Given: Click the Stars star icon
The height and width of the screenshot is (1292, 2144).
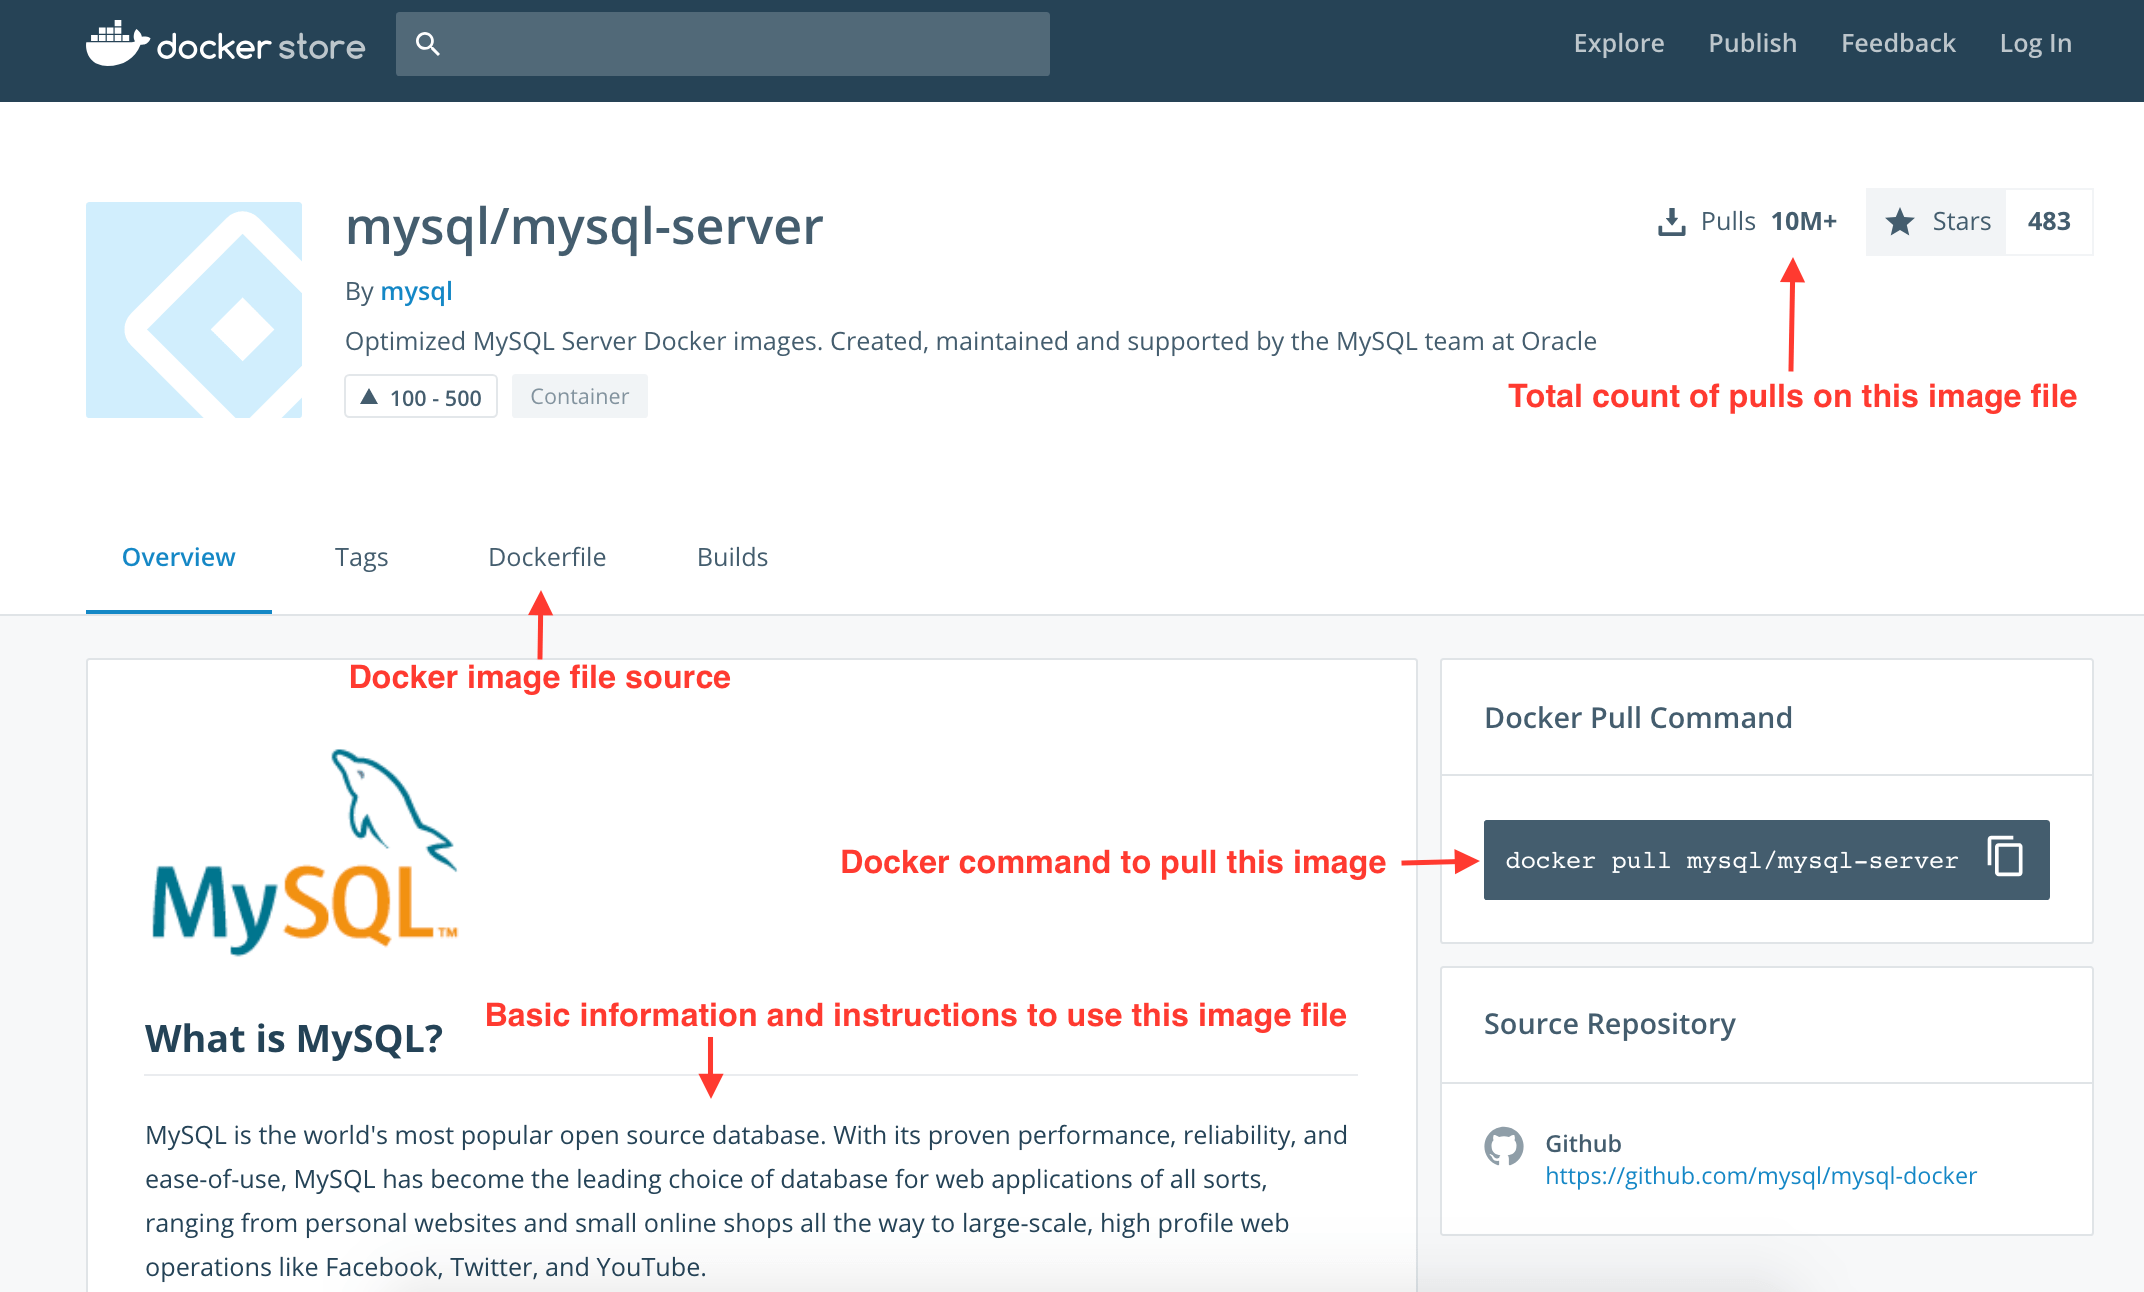Looking at the screenshot, I should tap(1900, 222).
